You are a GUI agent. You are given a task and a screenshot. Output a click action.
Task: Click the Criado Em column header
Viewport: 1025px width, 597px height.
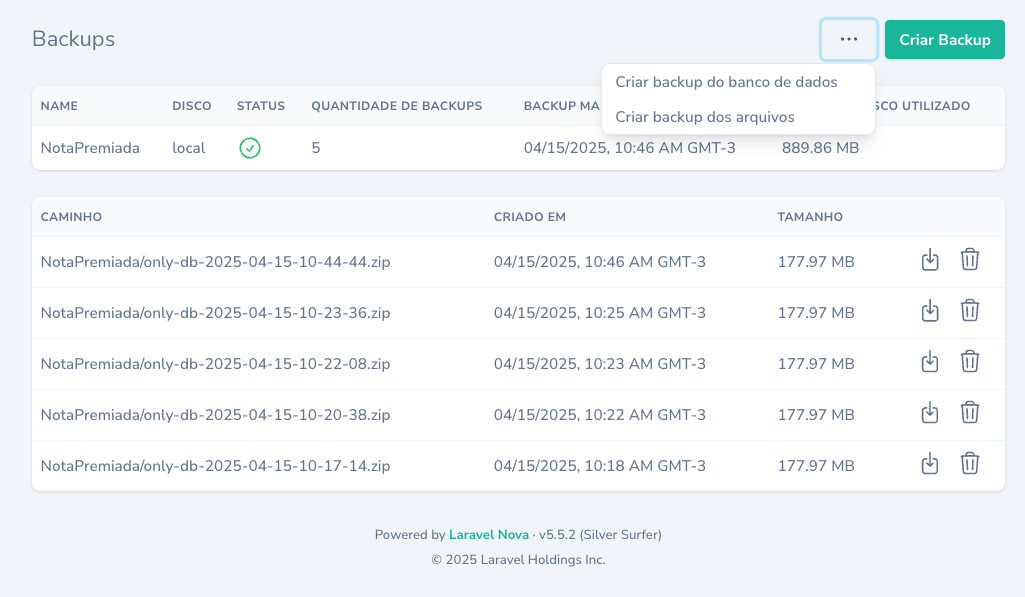click(x=530, y=217)
